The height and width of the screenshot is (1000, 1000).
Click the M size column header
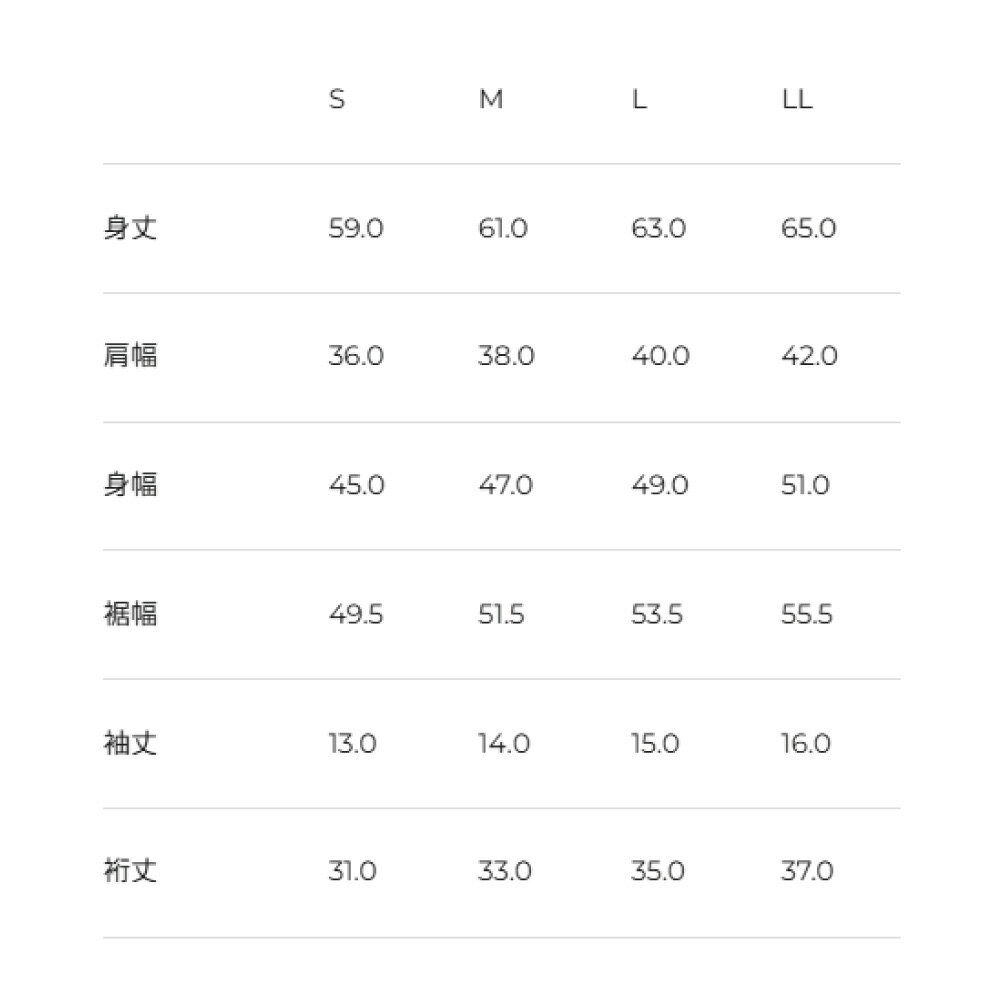[x=490, y=100]
